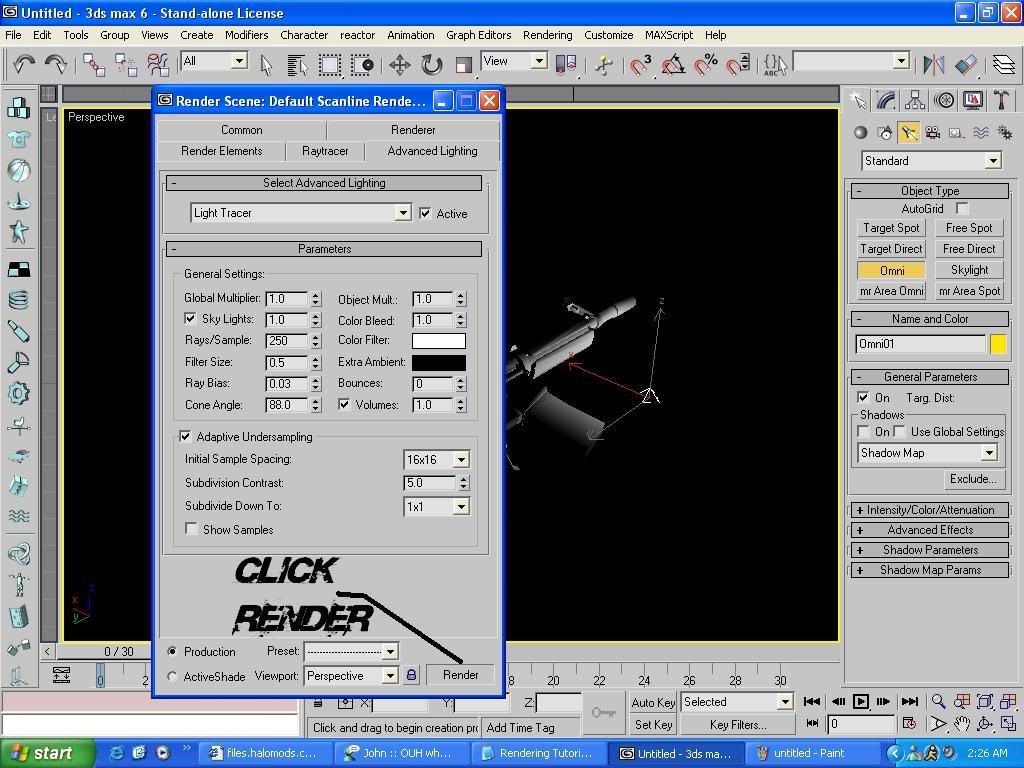
Task: Click the Omni01 object name field
Action: (920, 344)
